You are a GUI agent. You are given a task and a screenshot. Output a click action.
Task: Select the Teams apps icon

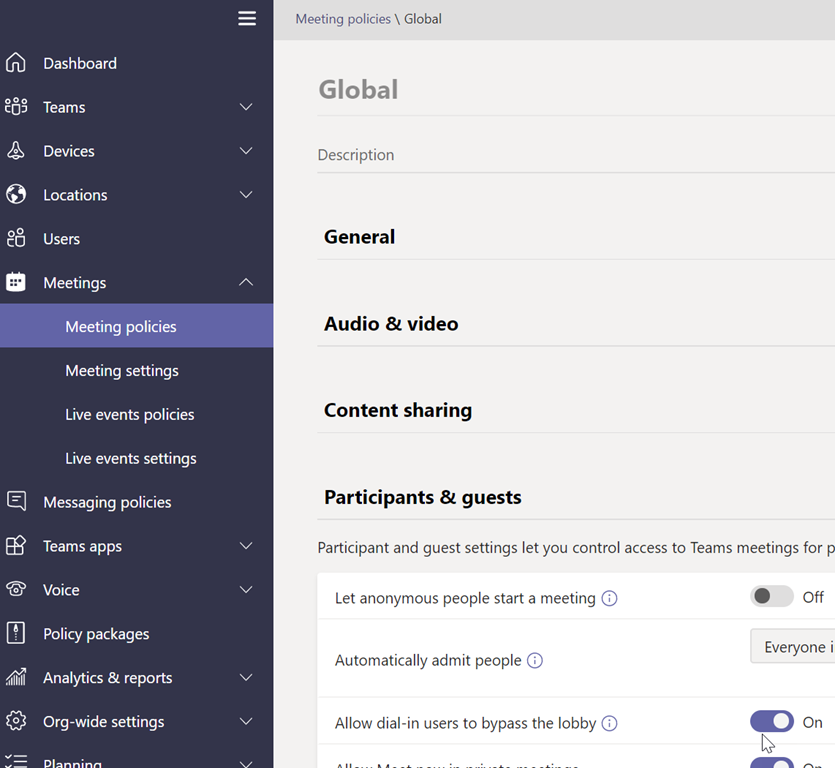tap(16, 545)
